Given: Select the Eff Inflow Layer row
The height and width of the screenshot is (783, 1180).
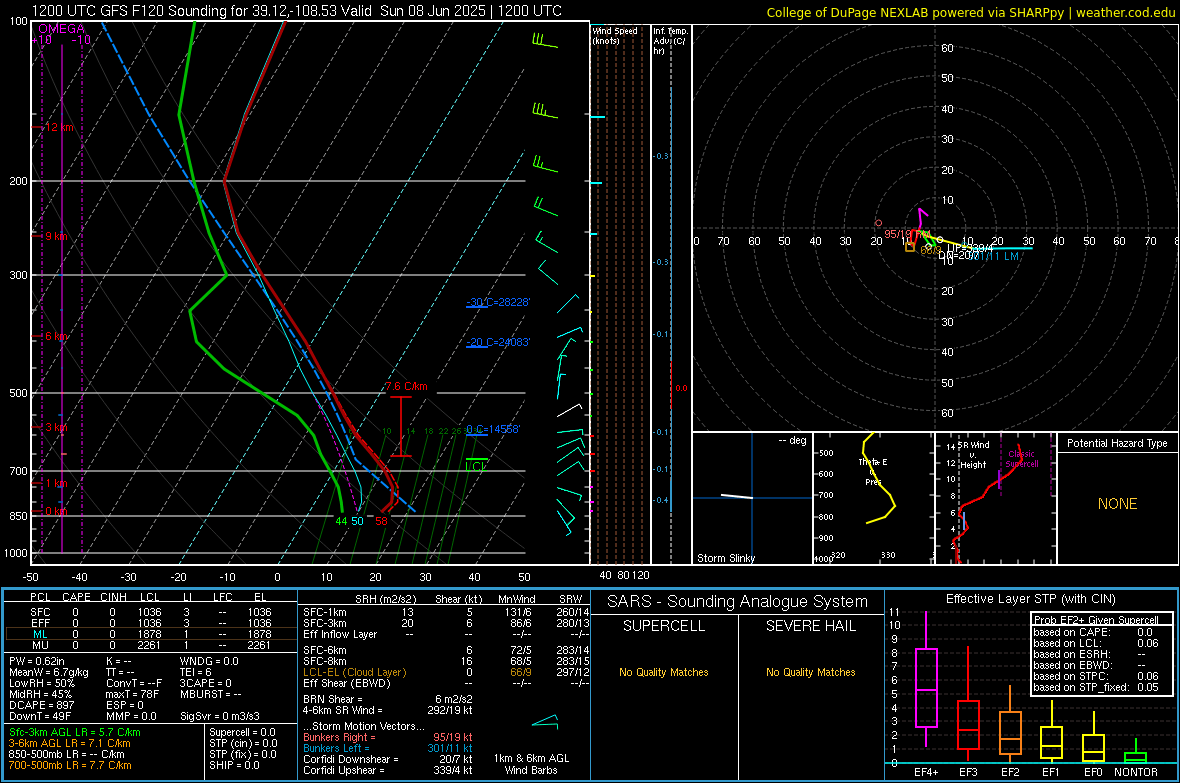Looking at the screenshot, I should click(446, 634).
